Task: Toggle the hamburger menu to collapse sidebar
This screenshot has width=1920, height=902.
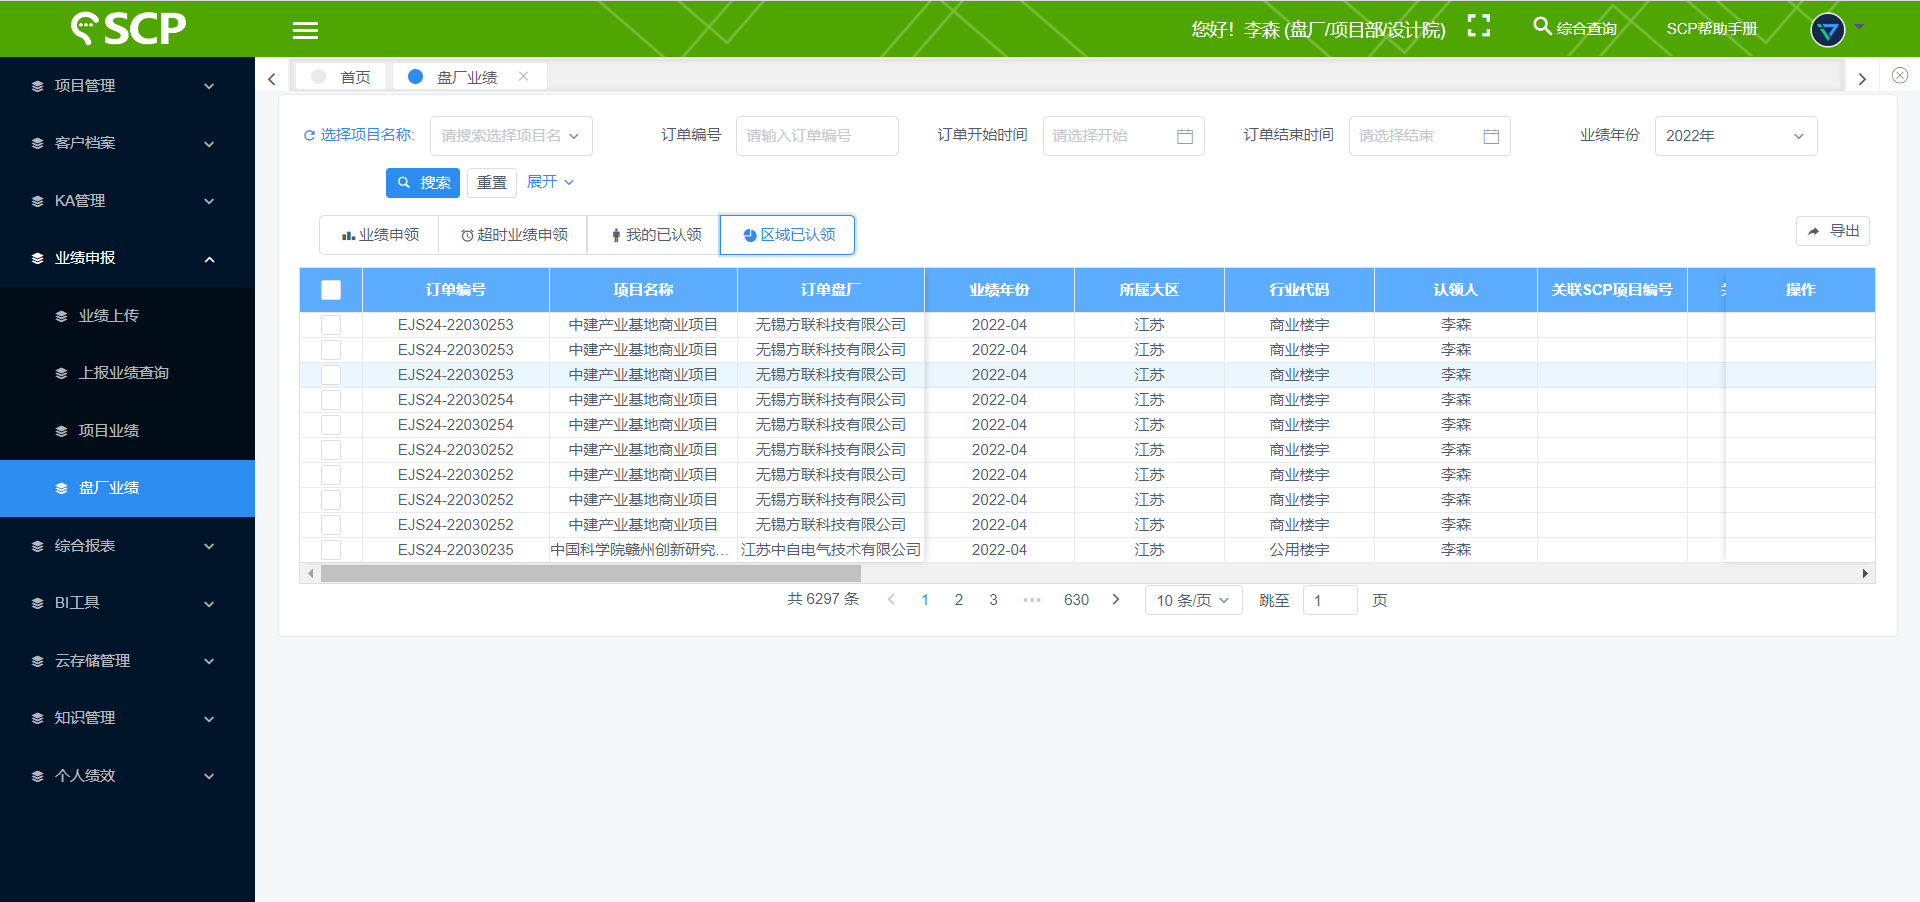Action: [305, 30]
